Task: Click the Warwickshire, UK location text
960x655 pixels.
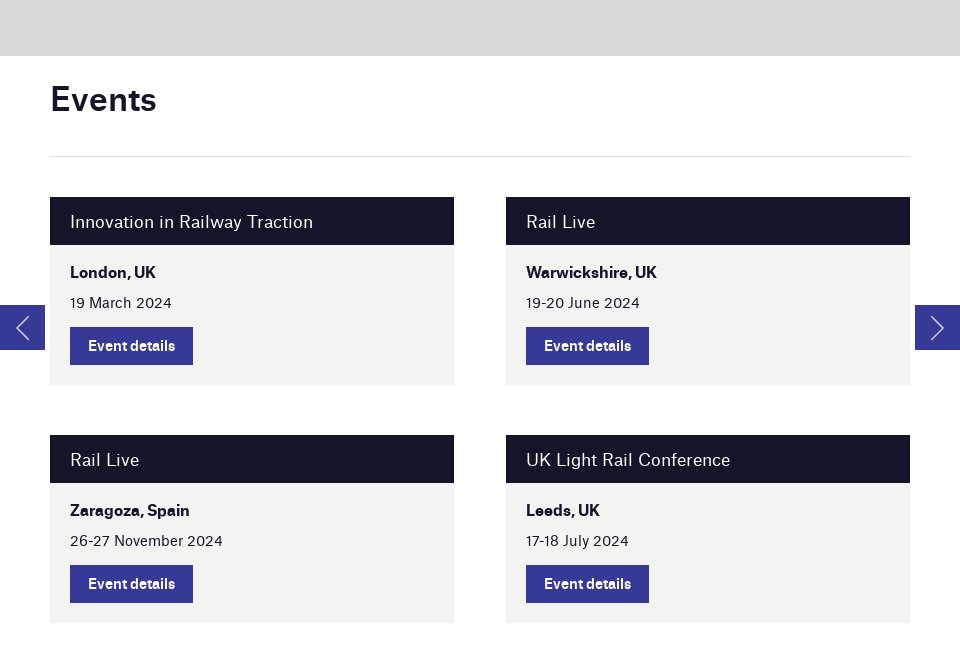Action: (591, 272)
